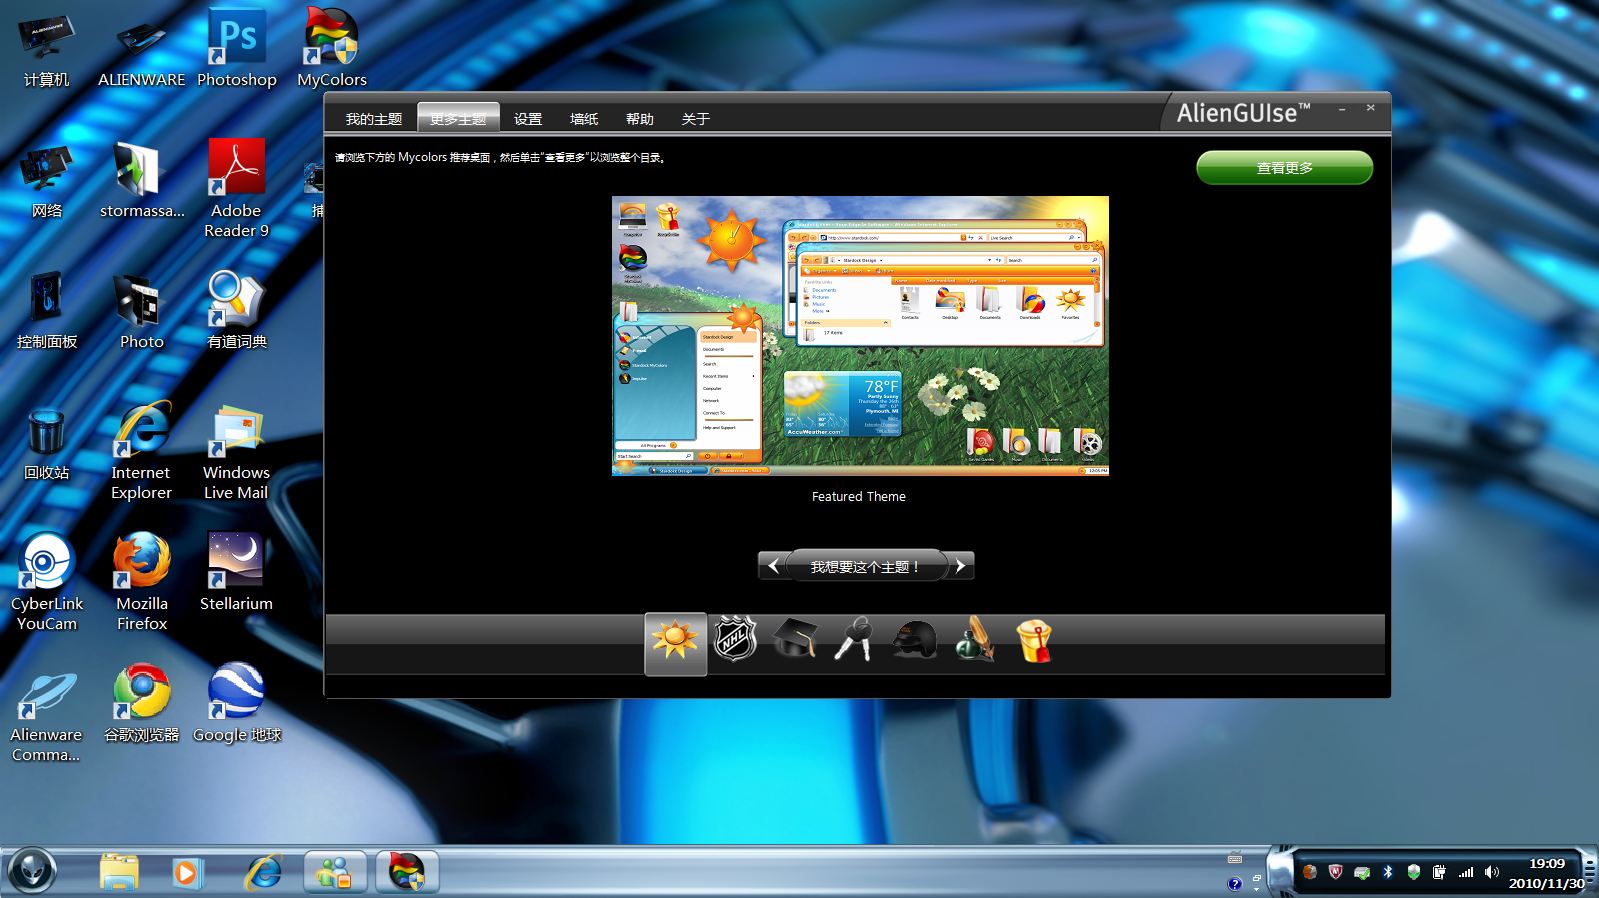The height and width of the screenshot is (898, 1599).
Task: Go to the previous featured theme
Action: tap(772, 566)
